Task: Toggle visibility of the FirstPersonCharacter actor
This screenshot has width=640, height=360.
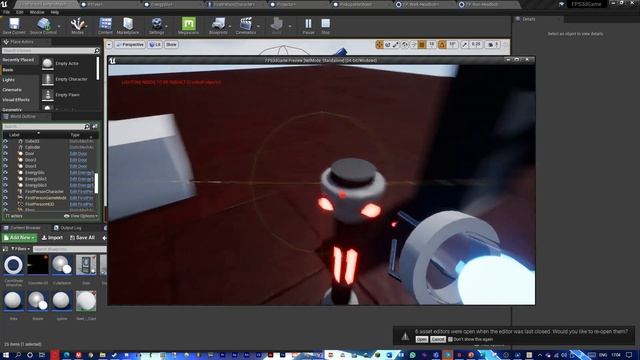Action: point(6,191)
